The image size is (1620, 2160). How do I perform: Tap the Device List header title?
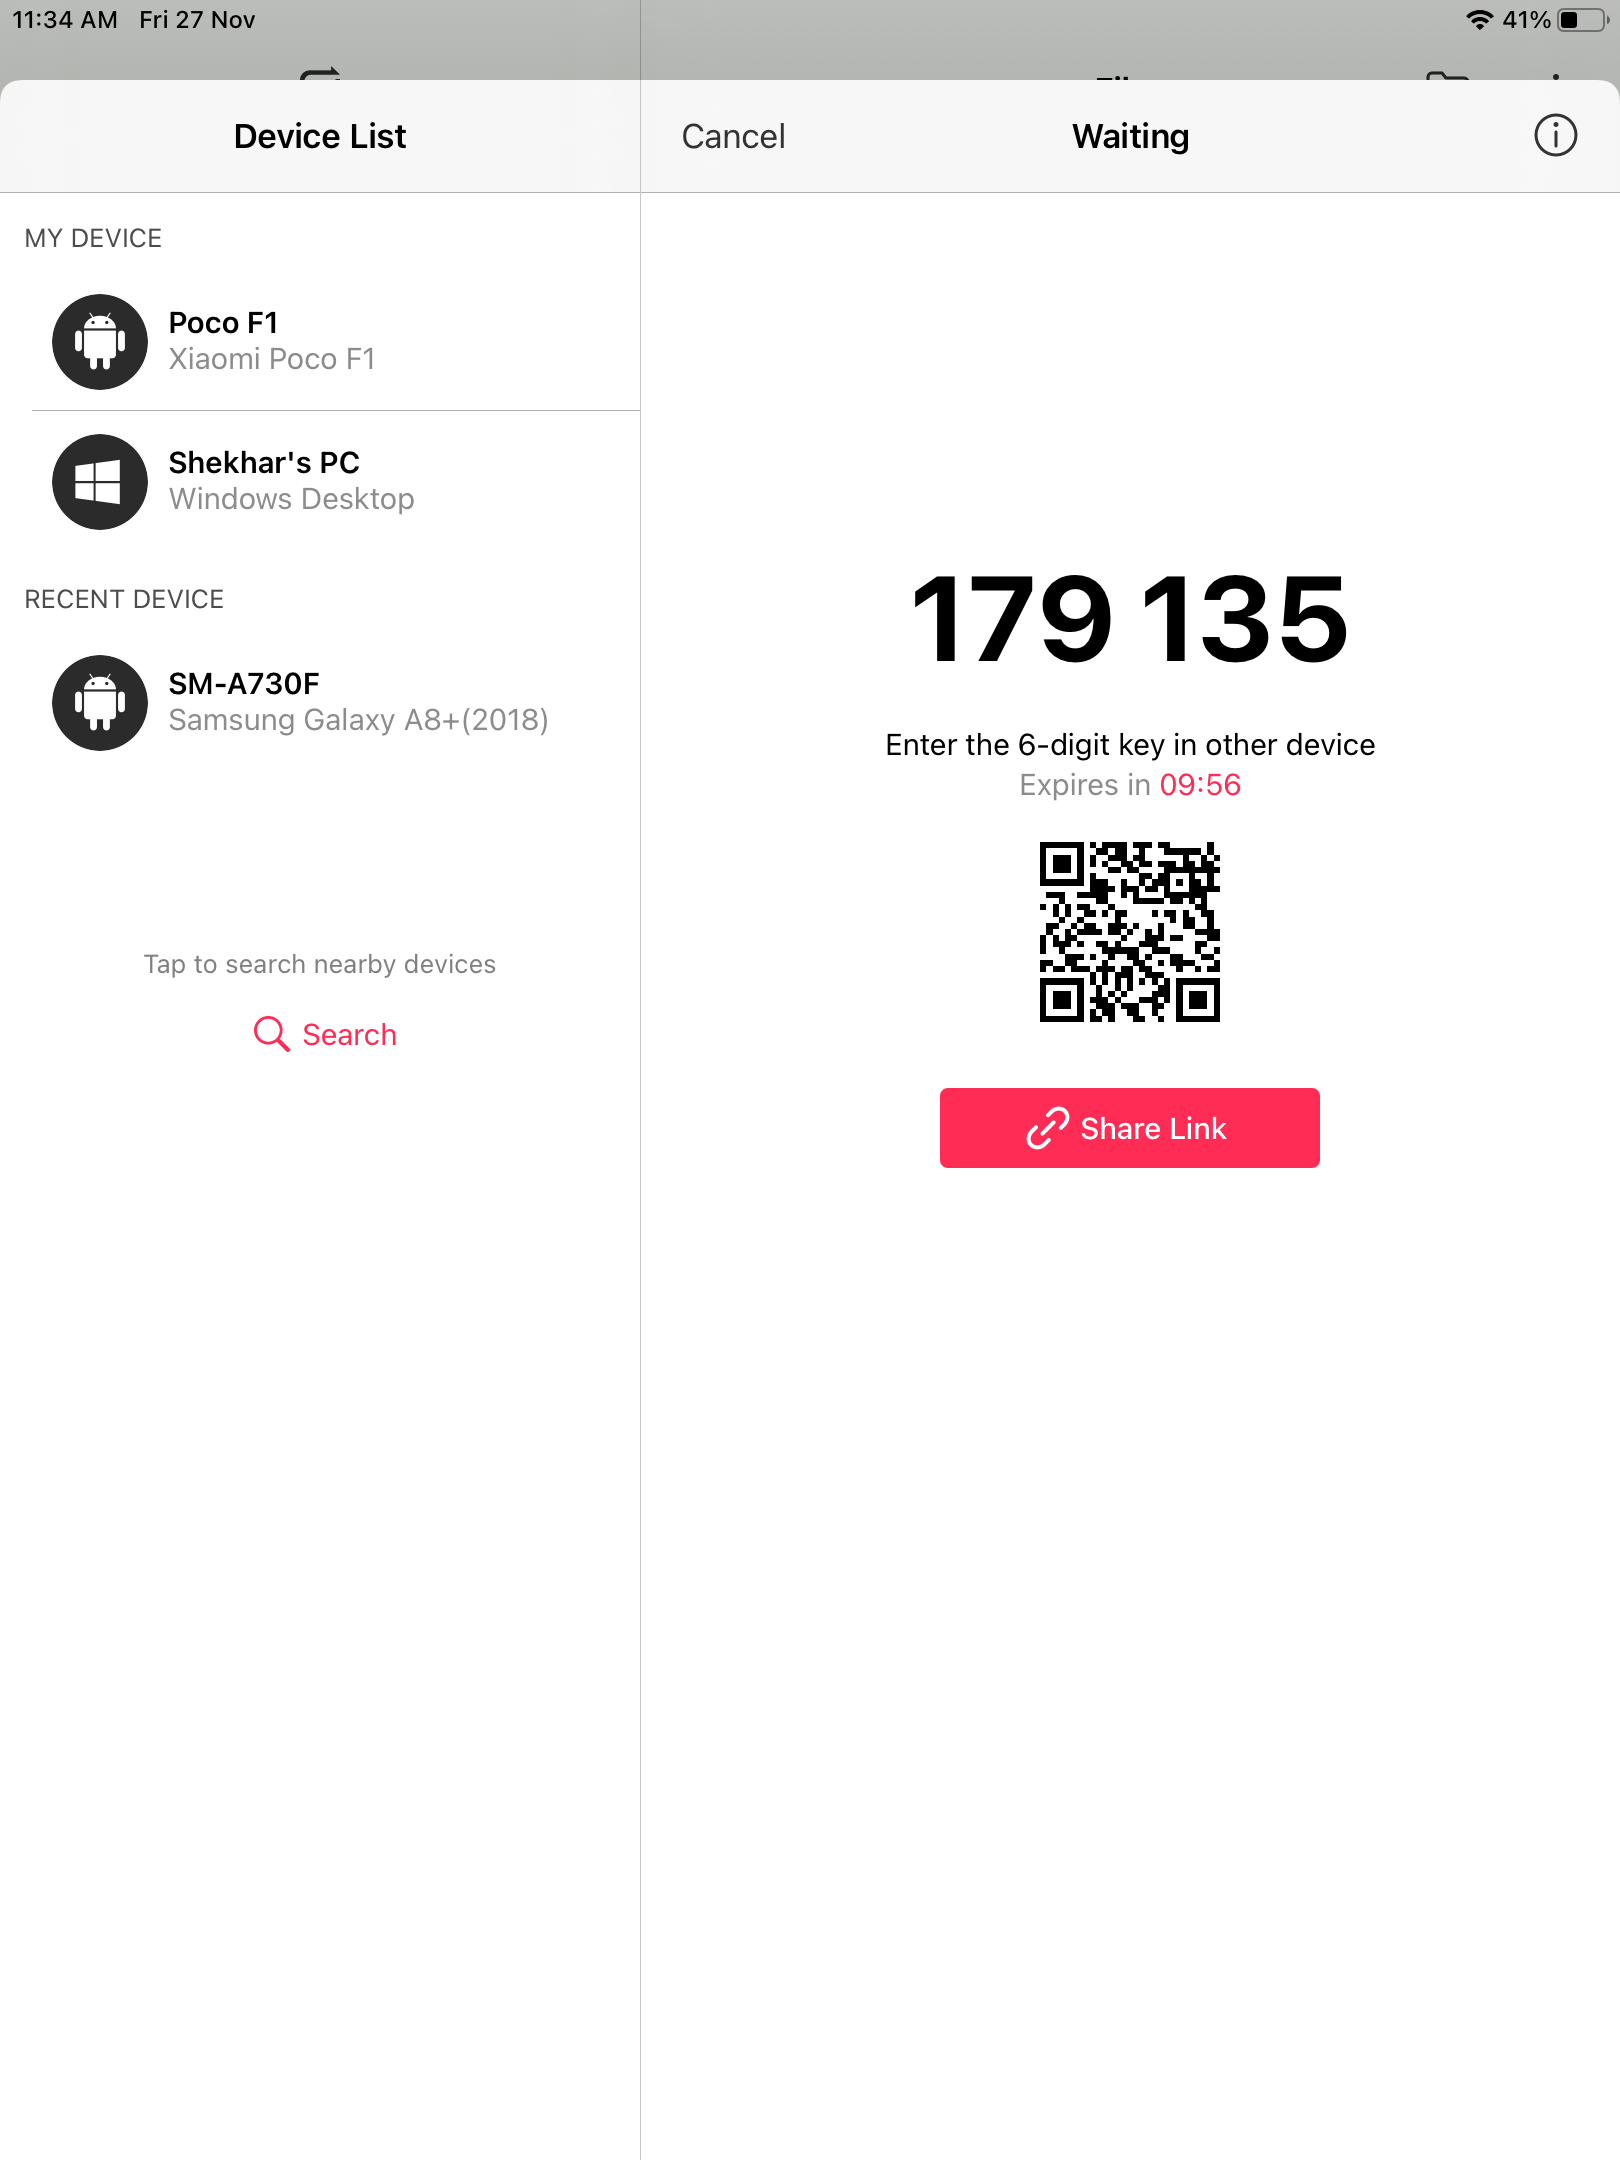click(320, 136)
